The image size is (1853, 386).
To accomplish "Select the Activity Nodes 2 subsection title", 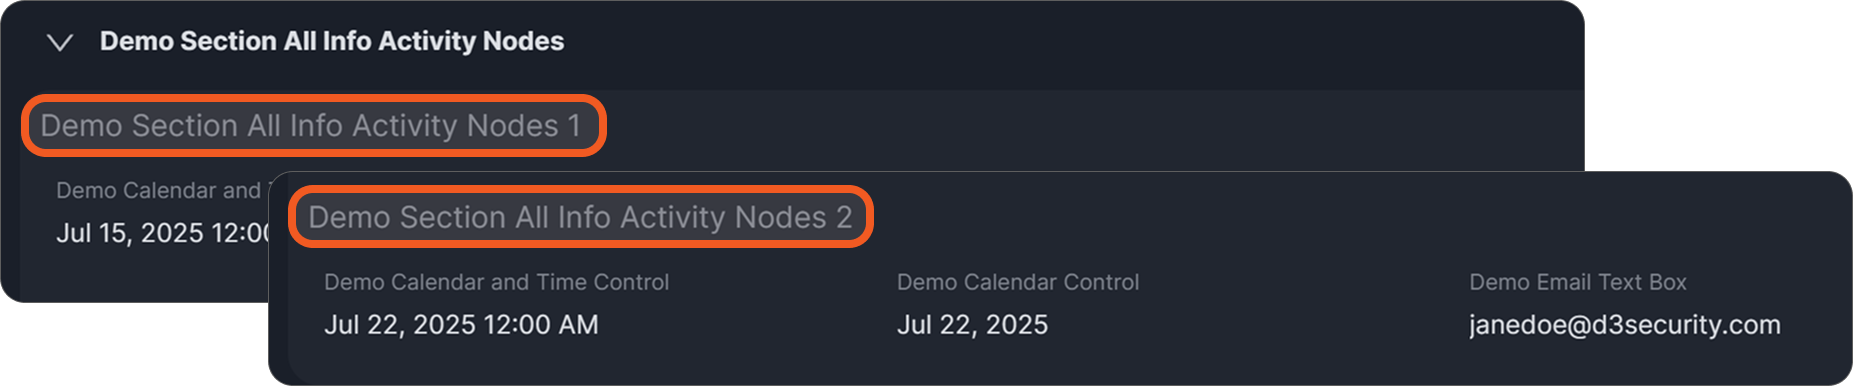I will click(580, 217).
